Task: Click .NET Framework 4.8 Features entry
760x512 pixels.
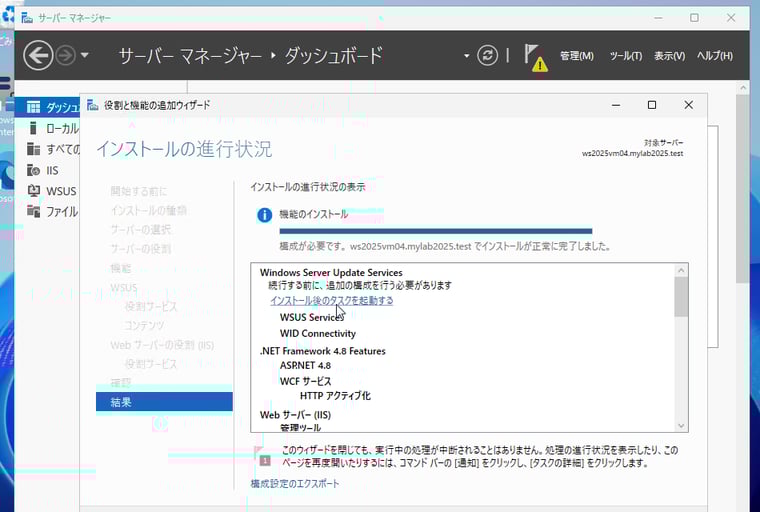Action: tap(323, 351)
